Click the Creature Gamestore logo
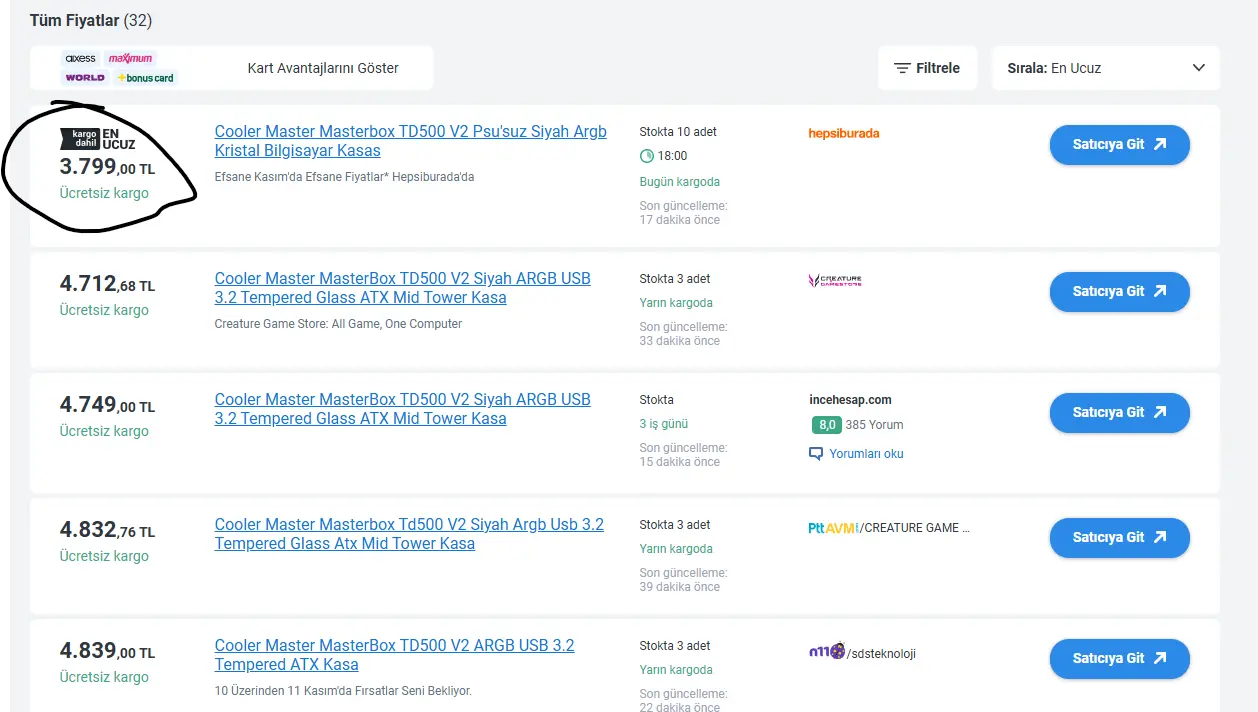 pyautogui.click(x=835, y=281)
